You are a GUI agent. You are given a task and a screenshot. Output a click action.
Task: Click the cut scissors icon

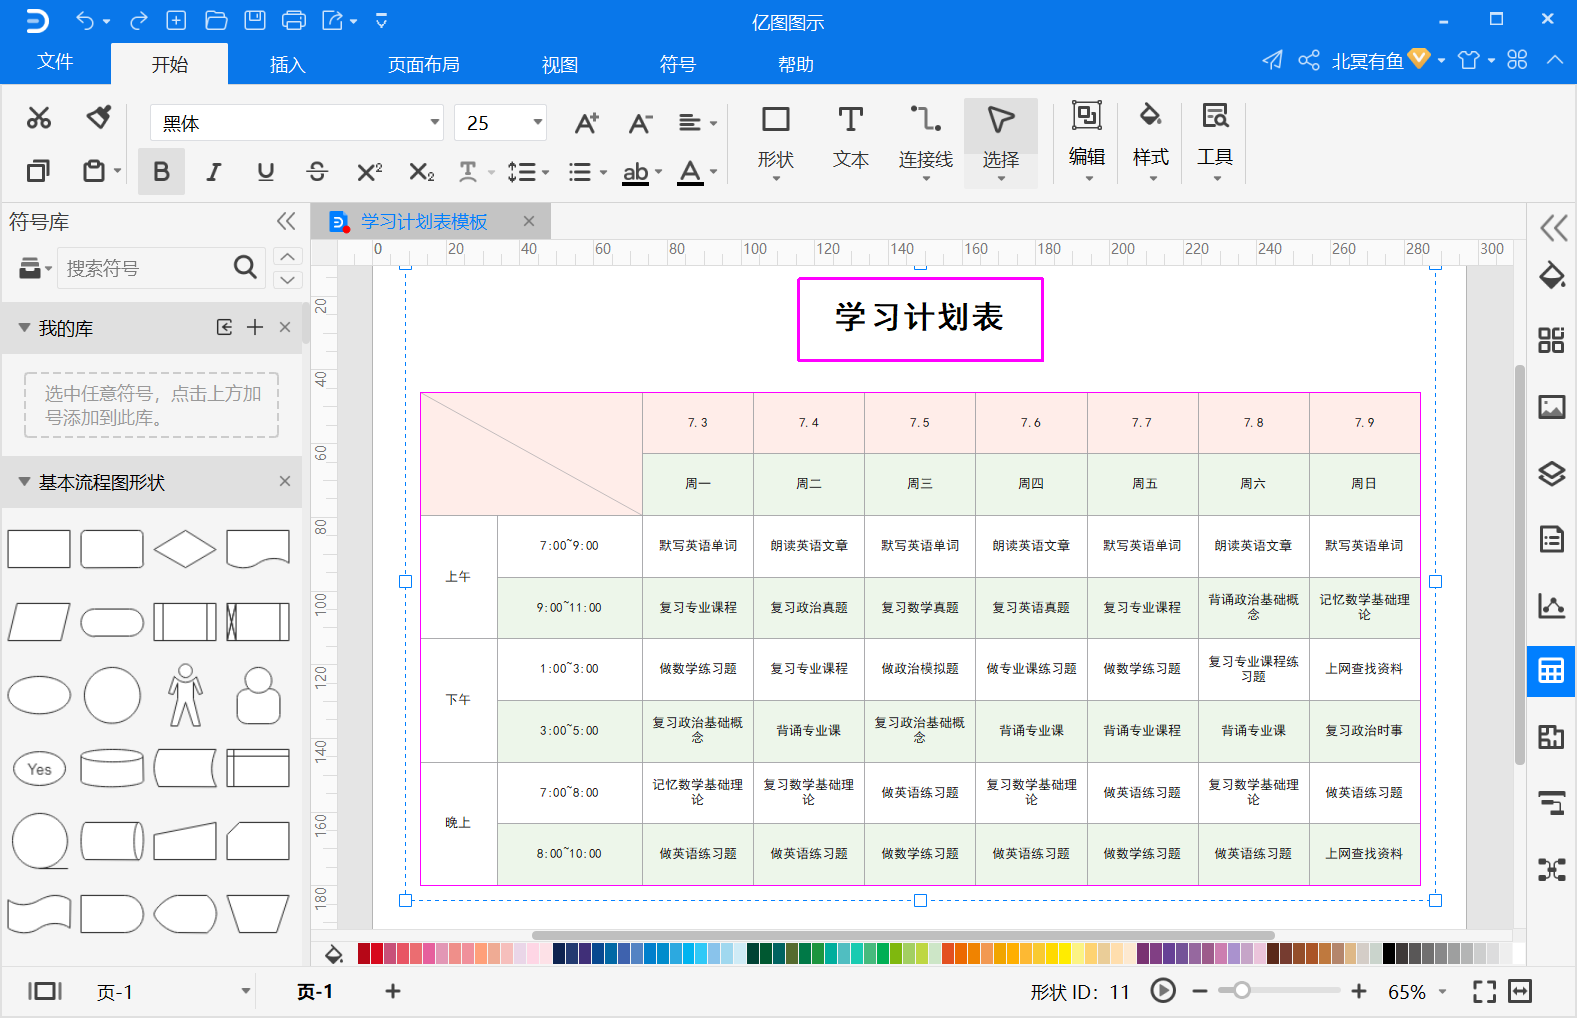pyautogui.click(x=39, y=118)
